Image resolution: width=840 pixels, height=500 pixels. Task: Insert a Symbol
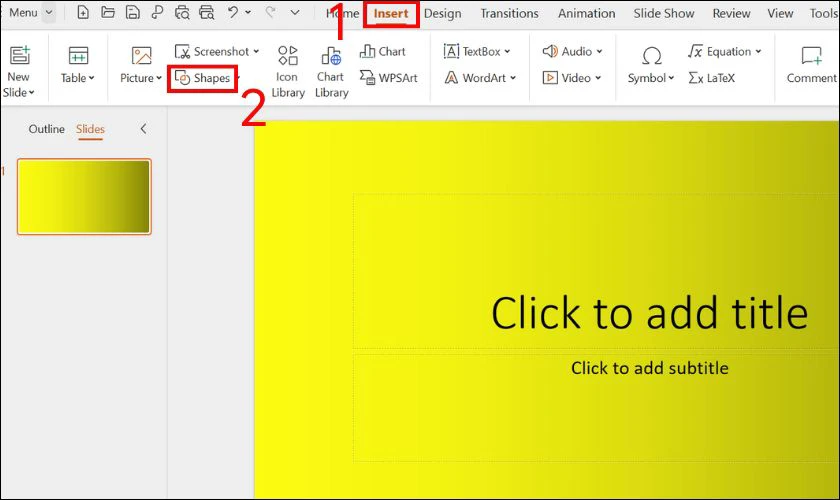650,65
